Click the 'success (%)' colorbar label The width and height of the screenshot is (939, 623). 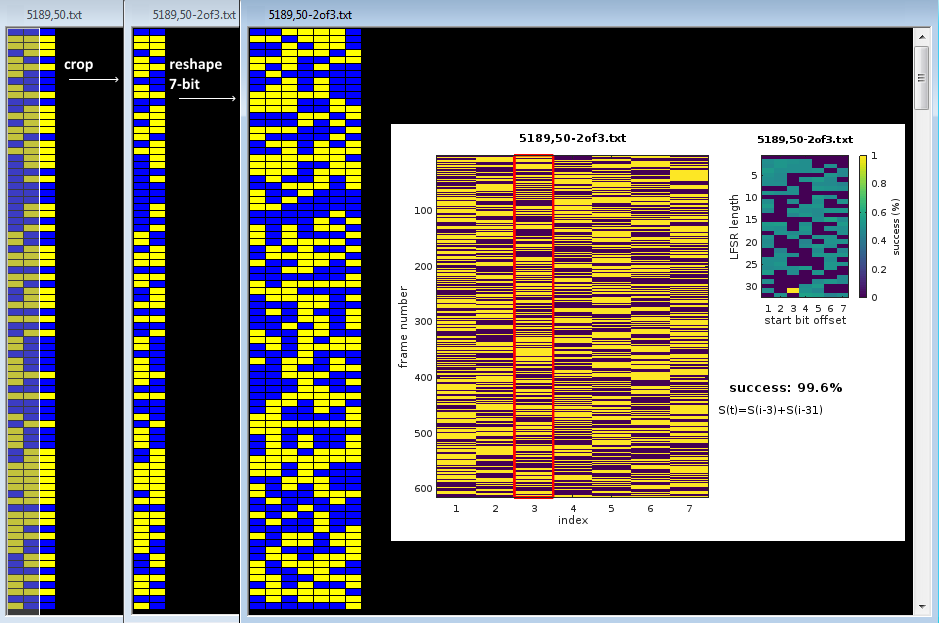896,227
